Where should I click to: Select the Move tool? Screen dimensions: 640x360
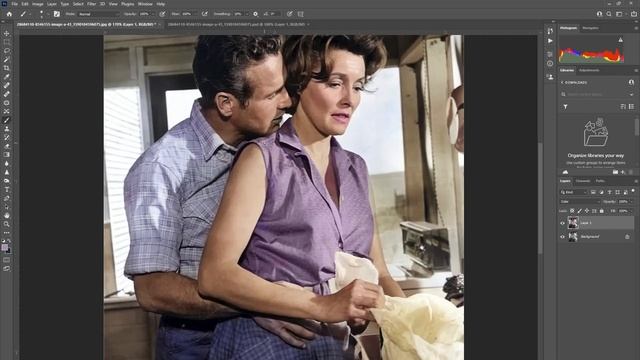[7, 33]
